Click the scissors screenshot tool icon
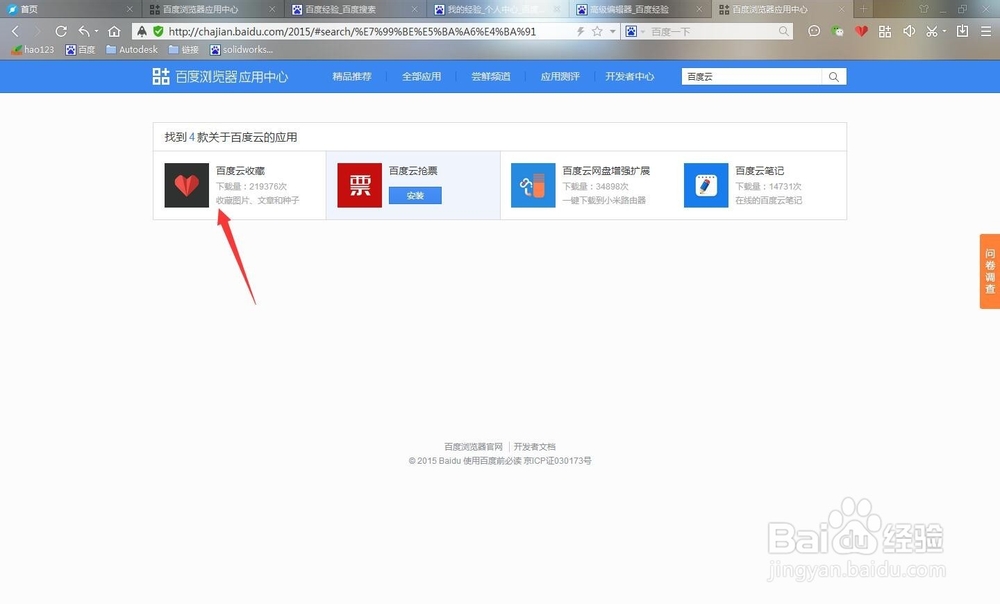The height and width of the screenshot is (604, 1000). pos(931,31)
